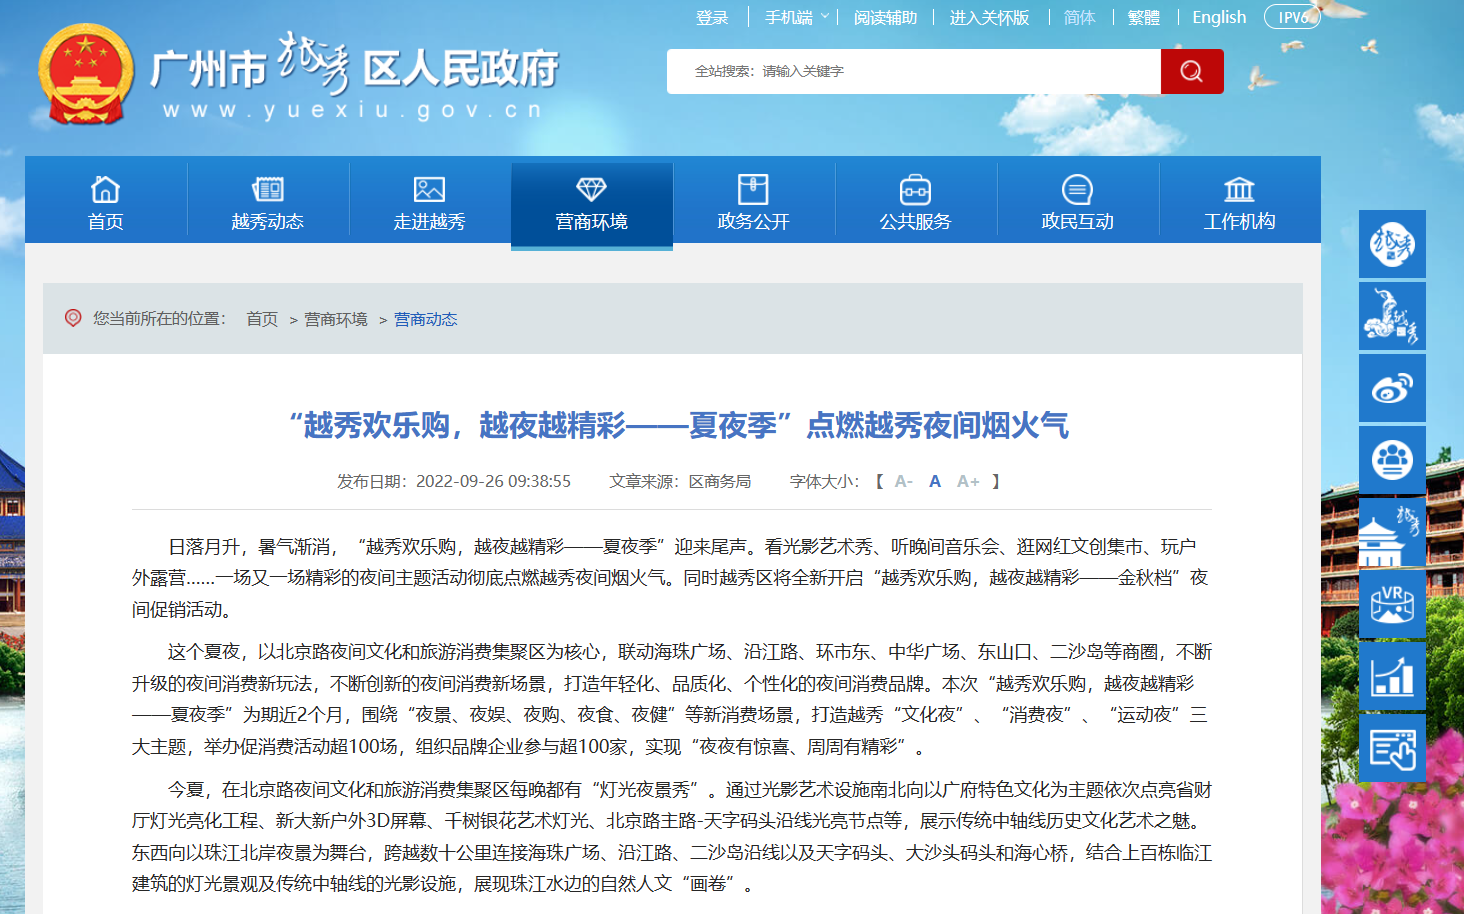Switch to 繁體 traditional Chinese
Viewport: 1464px width, 914px height.
[1143, 18]
